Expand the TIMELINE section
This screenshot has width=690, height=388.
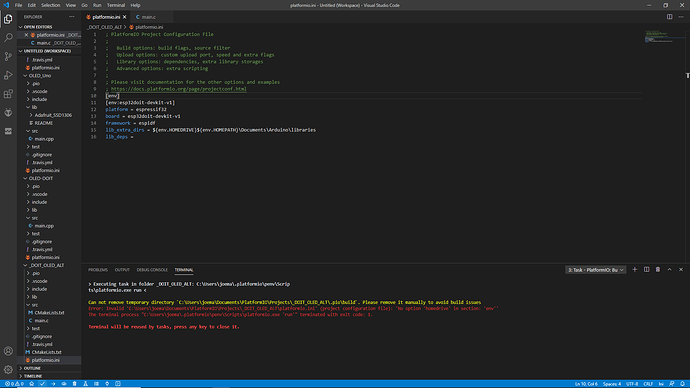pyautogui.click(x=49, y=376)
